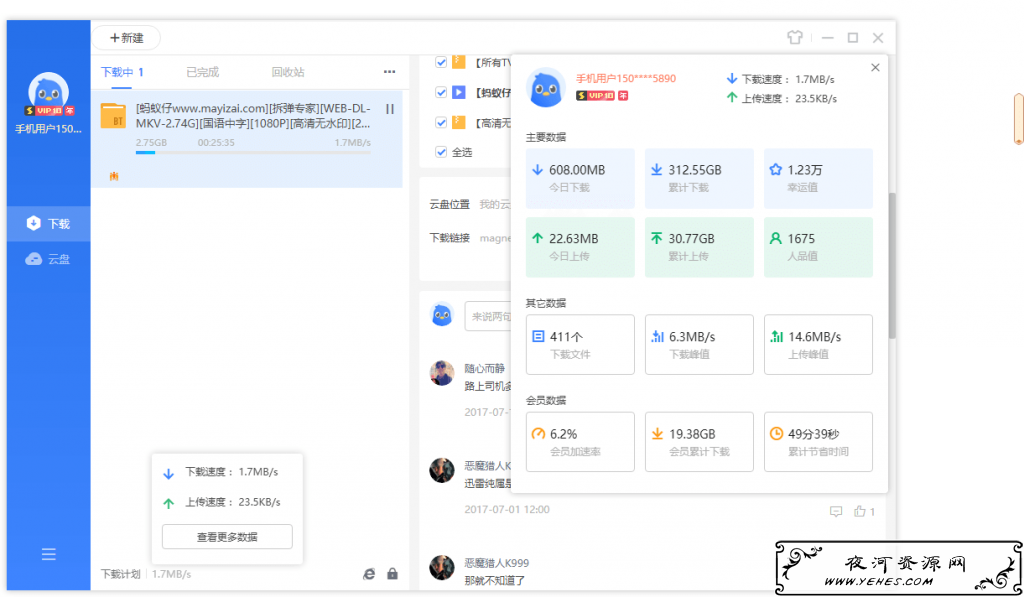This screenshot has height=597, width=1024.
Task: Click the comment input field
Action: 488,316
